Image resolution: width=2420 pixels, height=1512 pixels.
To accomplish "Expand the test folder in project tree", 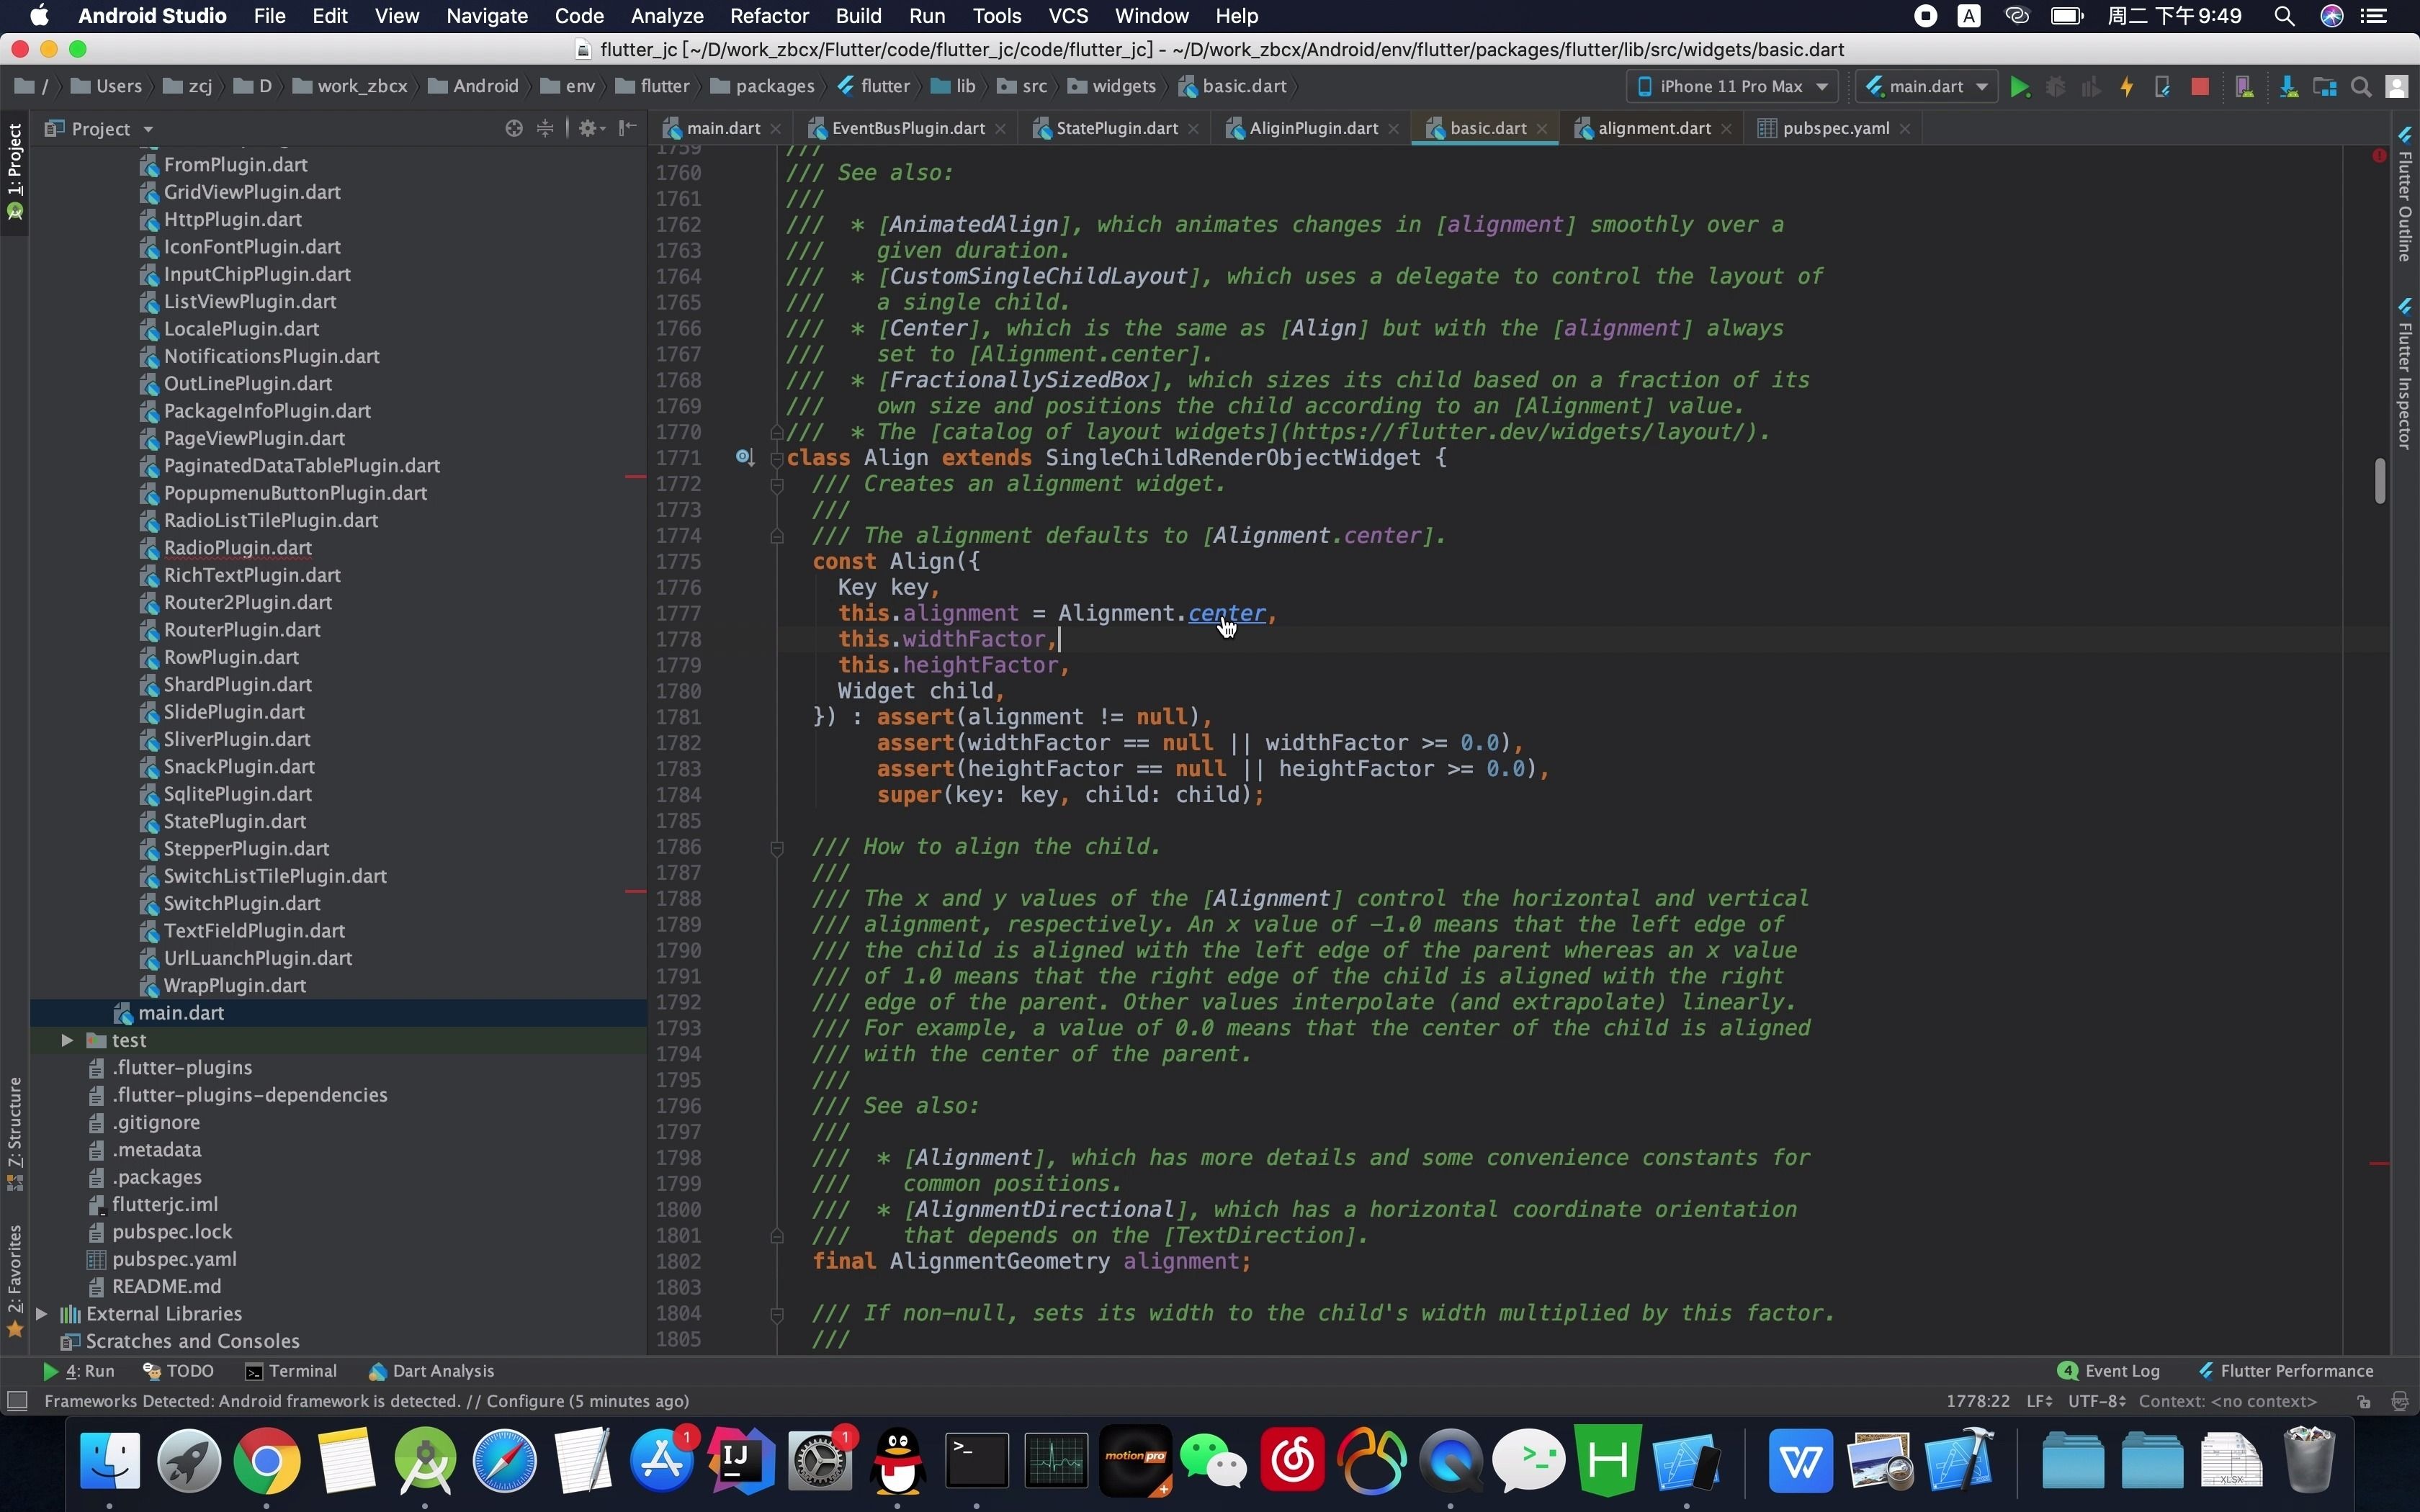I will [x=66, y=1040].
